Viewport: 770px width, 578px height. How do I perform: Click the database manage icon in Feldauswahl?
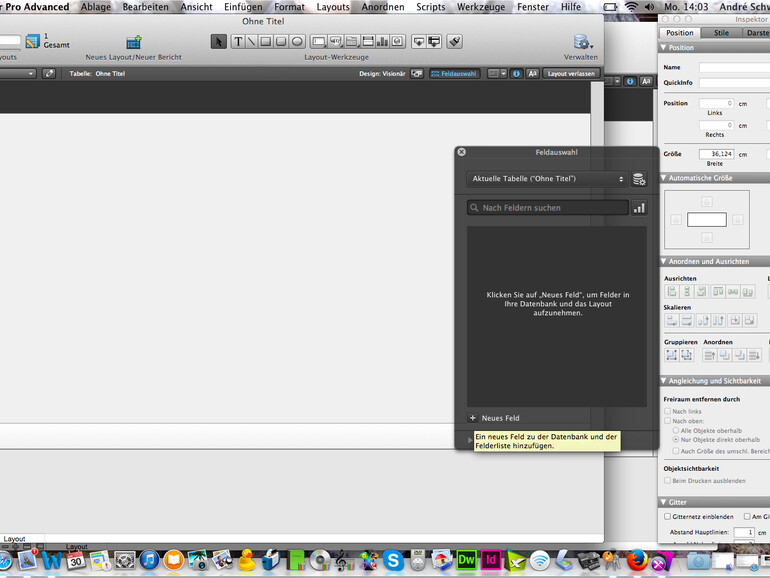click(x=639, y=179)
